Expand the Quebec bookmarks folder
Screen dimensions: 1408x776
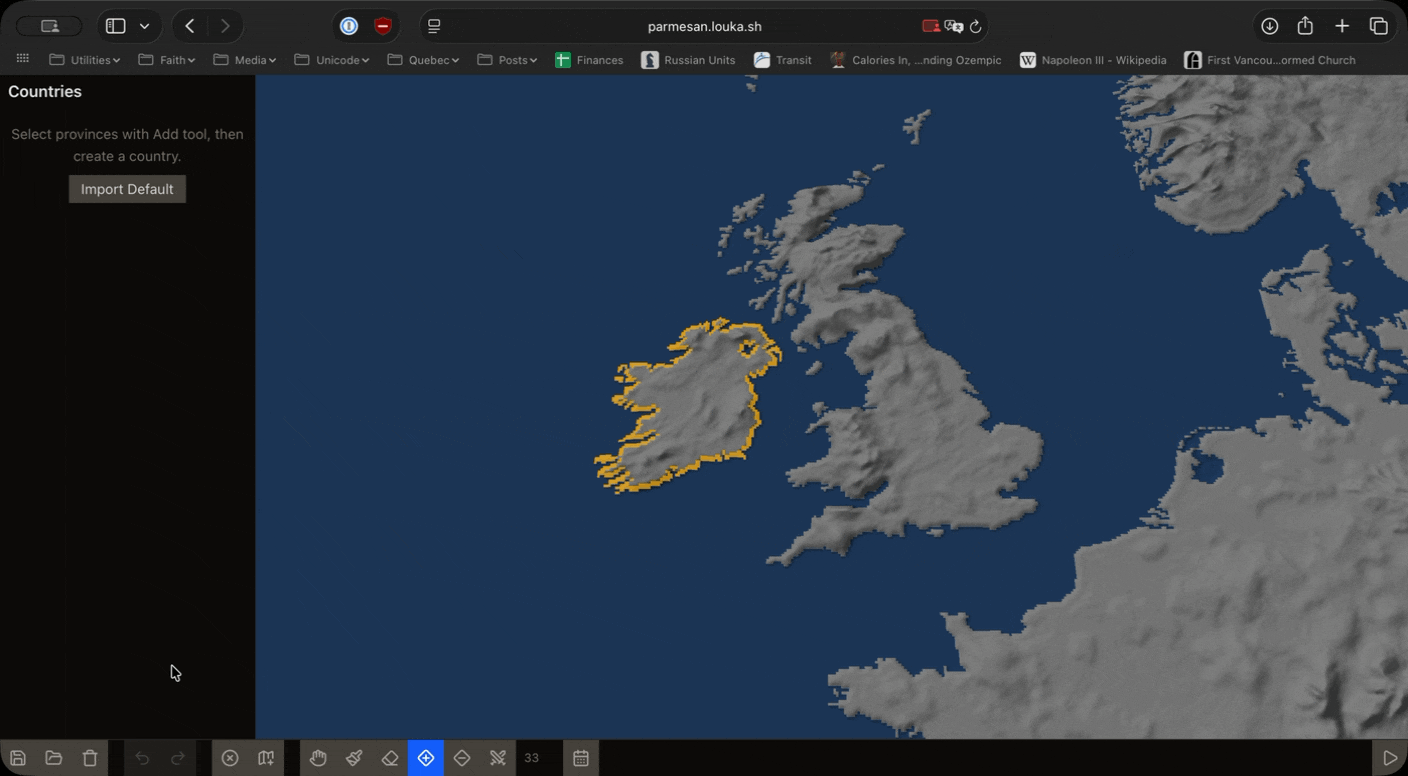point(423,60)
